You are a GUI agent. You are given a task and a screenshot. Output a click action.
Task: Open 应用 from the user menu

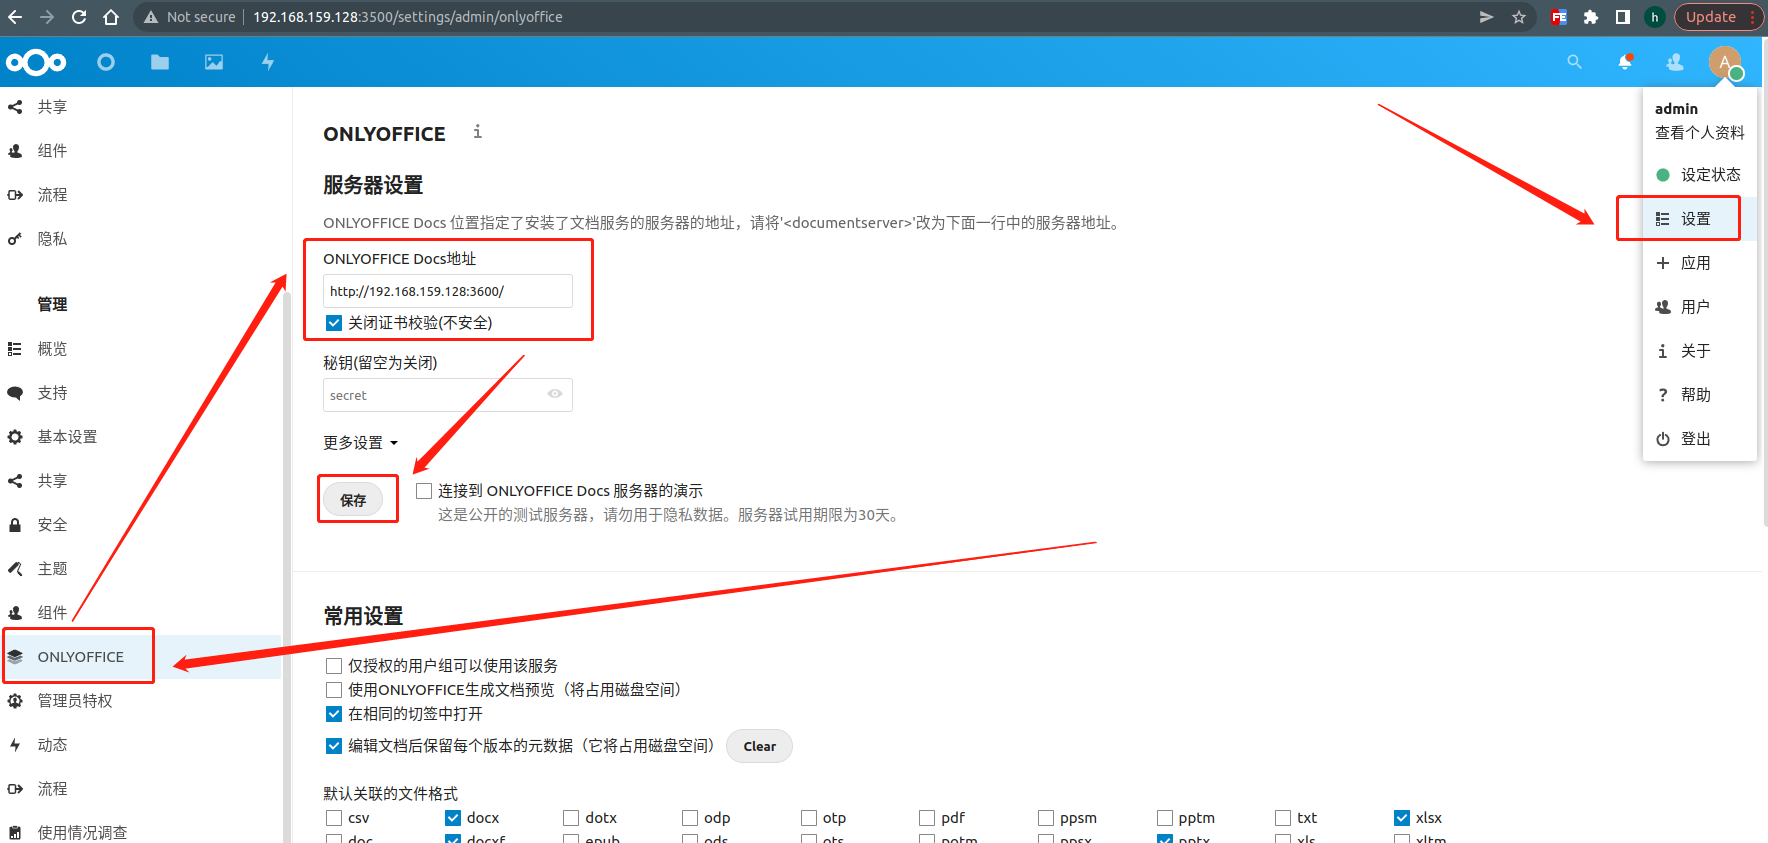[x=1699, y=263]
